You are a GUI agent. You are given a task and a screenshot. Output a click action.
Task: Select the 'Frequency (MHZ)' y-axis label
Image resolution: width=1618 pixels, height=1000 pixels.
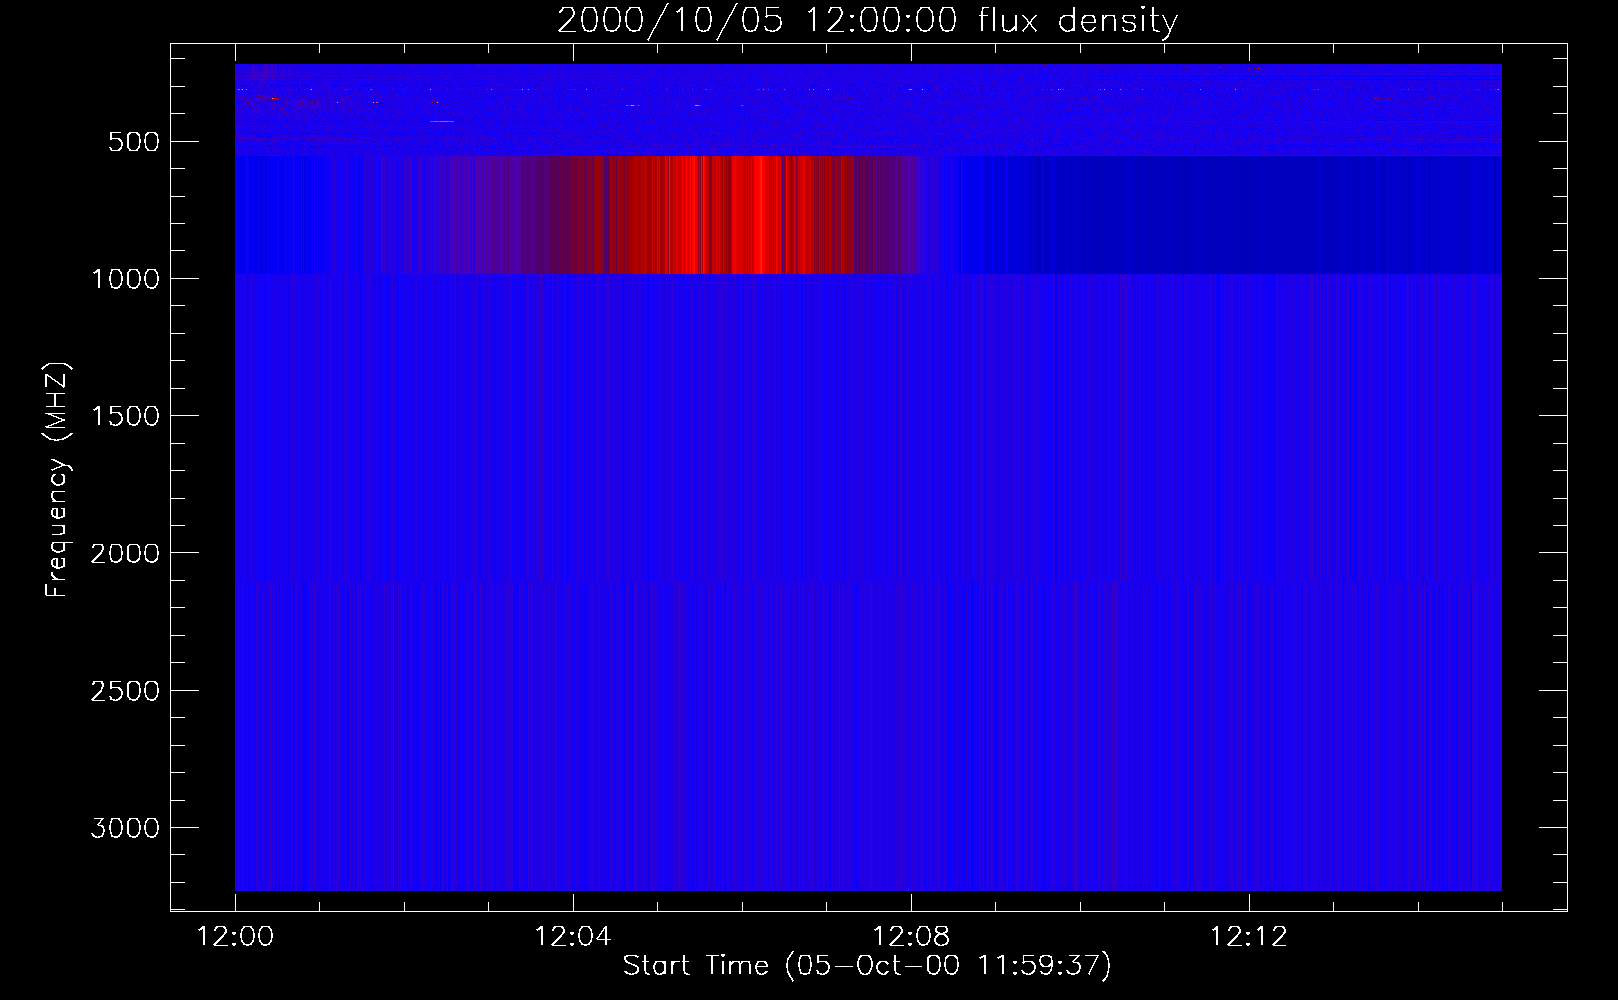point(58,480)
